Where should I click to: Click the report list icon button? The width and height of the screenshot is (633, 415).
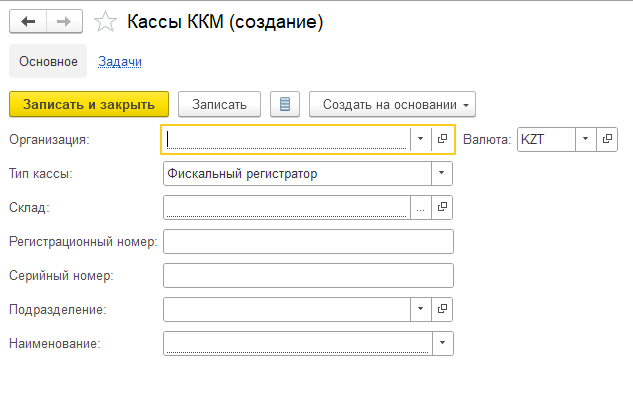click(285, 104)
